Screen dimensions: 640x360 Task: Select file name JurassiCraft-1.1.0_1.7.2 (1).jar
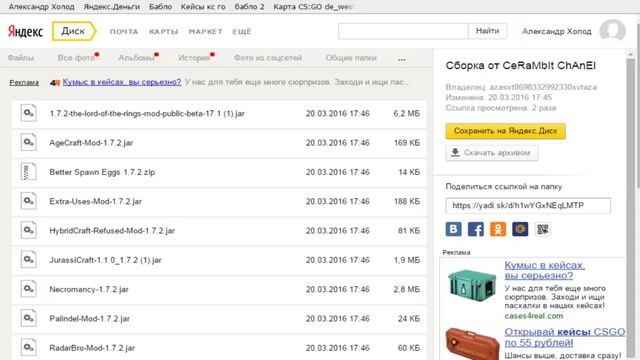pos(105,260)
